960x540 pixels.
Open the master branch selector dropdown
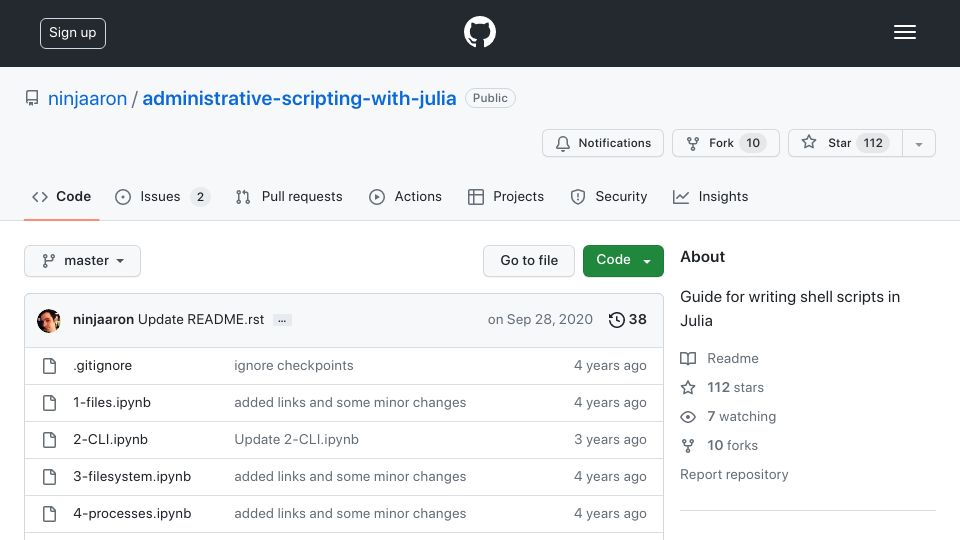click(x=83, y=261)
